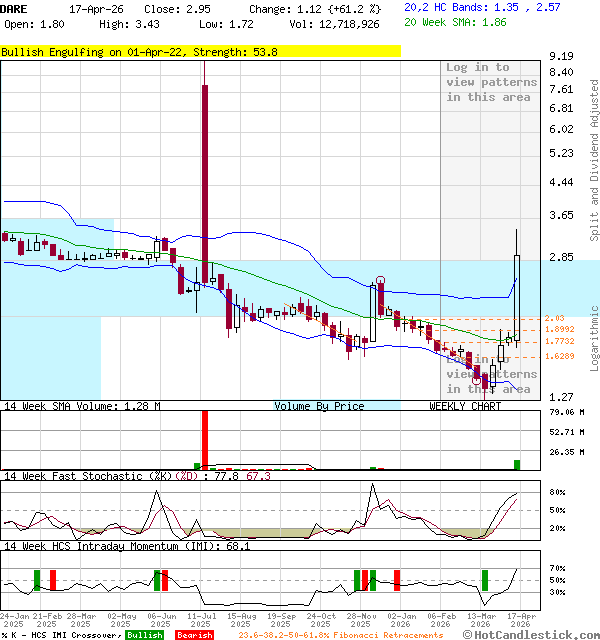This screenshot has width=600, height=640.
Task: Click the tall red volume spike bar
Action: tap(205, 439)
